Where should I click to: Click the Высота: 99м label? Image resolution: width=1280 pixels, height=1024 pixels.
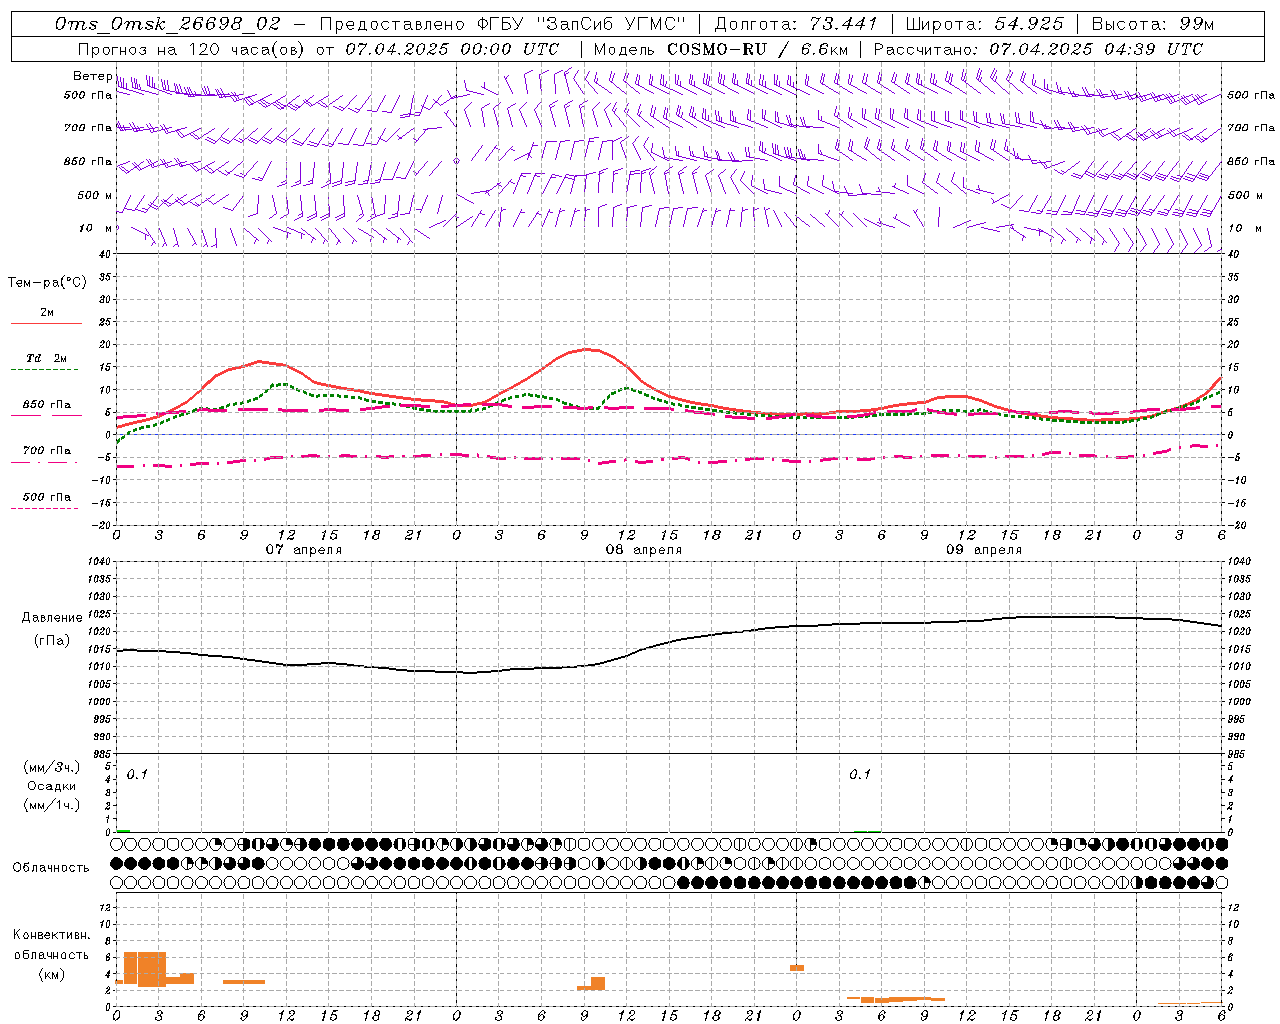pyautogui.click(x=1153, y=23)
